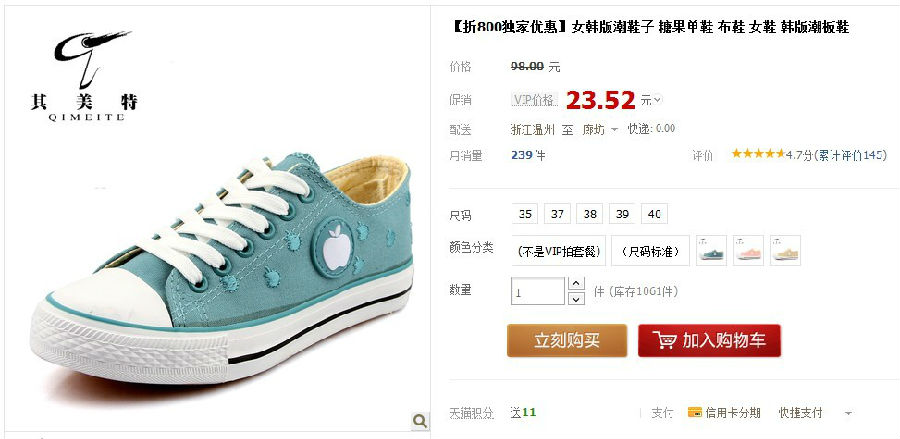Click the 加入购物车 add to cart button
This screenshot has width=900, height=439.
[x=709, y=340]
